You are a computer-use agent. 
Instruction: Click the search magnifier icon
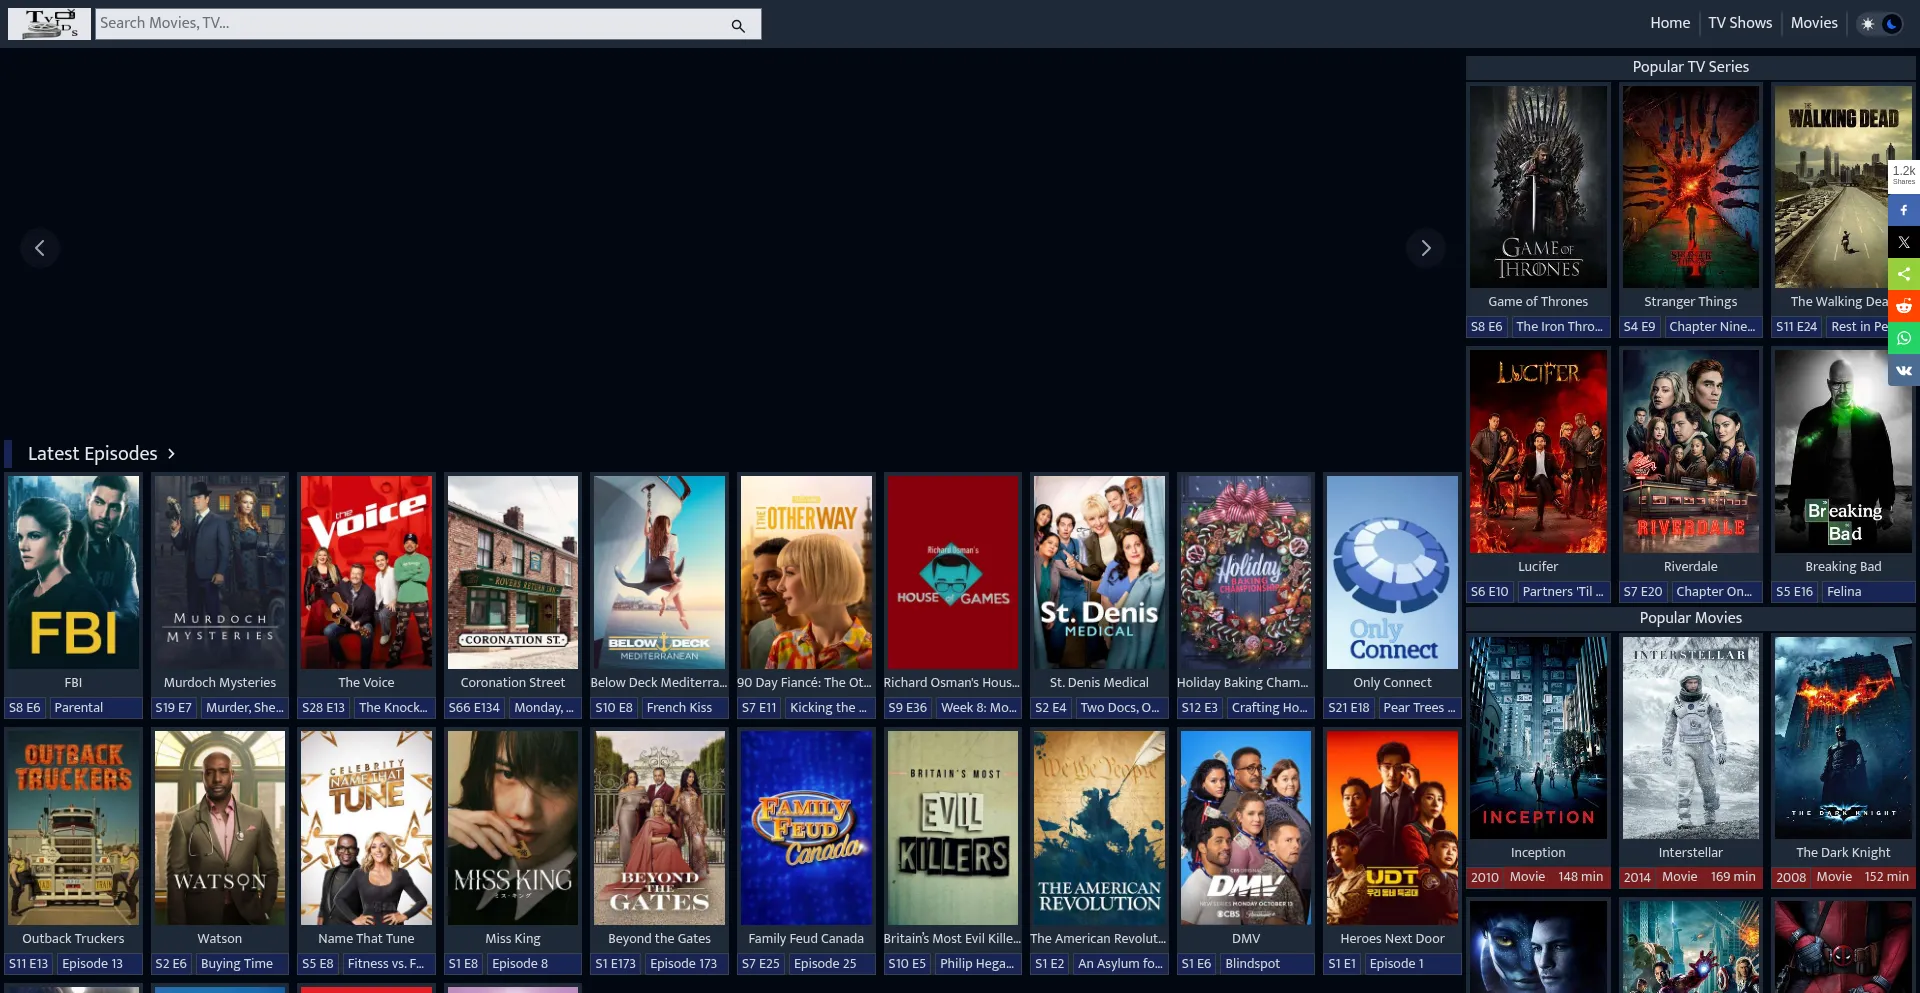pyautogui.click(x=738, y=25)
